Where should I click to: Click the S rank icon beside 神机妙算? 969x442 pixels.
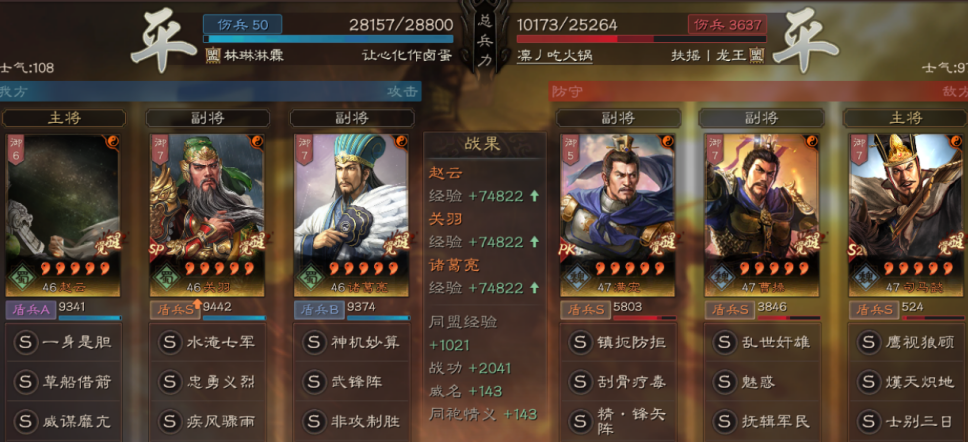(x=313, y=342)
